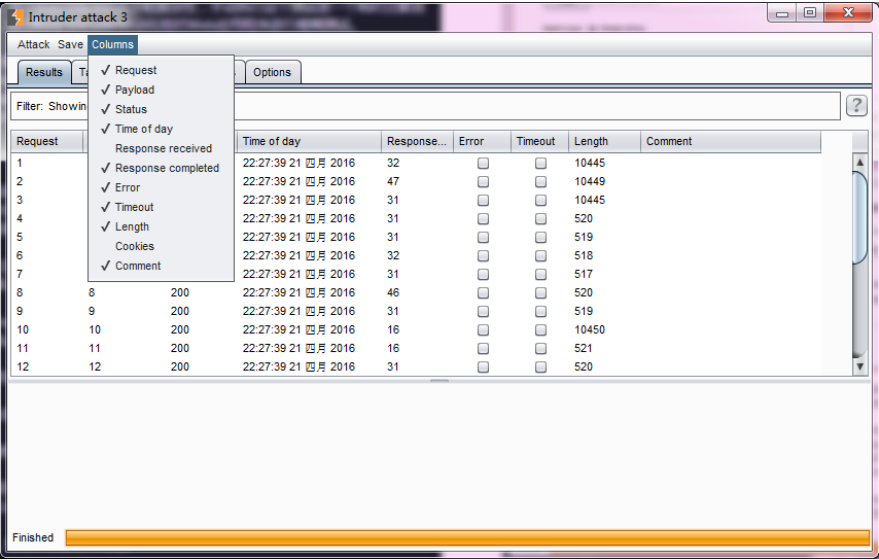Click the results table scrollbar thumb
The image size is (879, 560).
[x=859, y=217]
